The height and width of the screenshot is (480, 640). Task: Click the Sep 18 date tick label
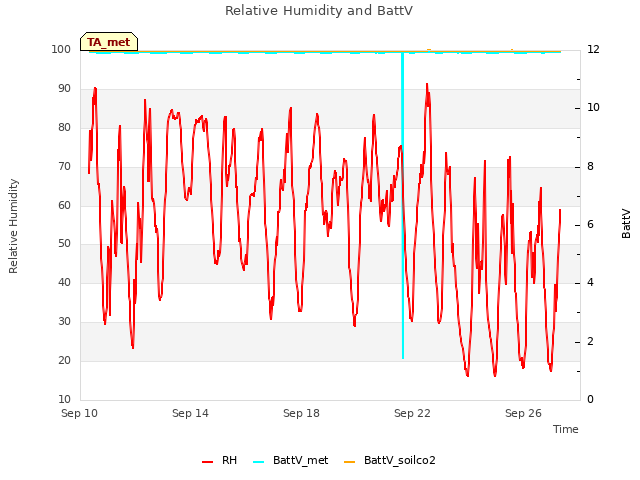pyautogui.click(x=301, y=413)
